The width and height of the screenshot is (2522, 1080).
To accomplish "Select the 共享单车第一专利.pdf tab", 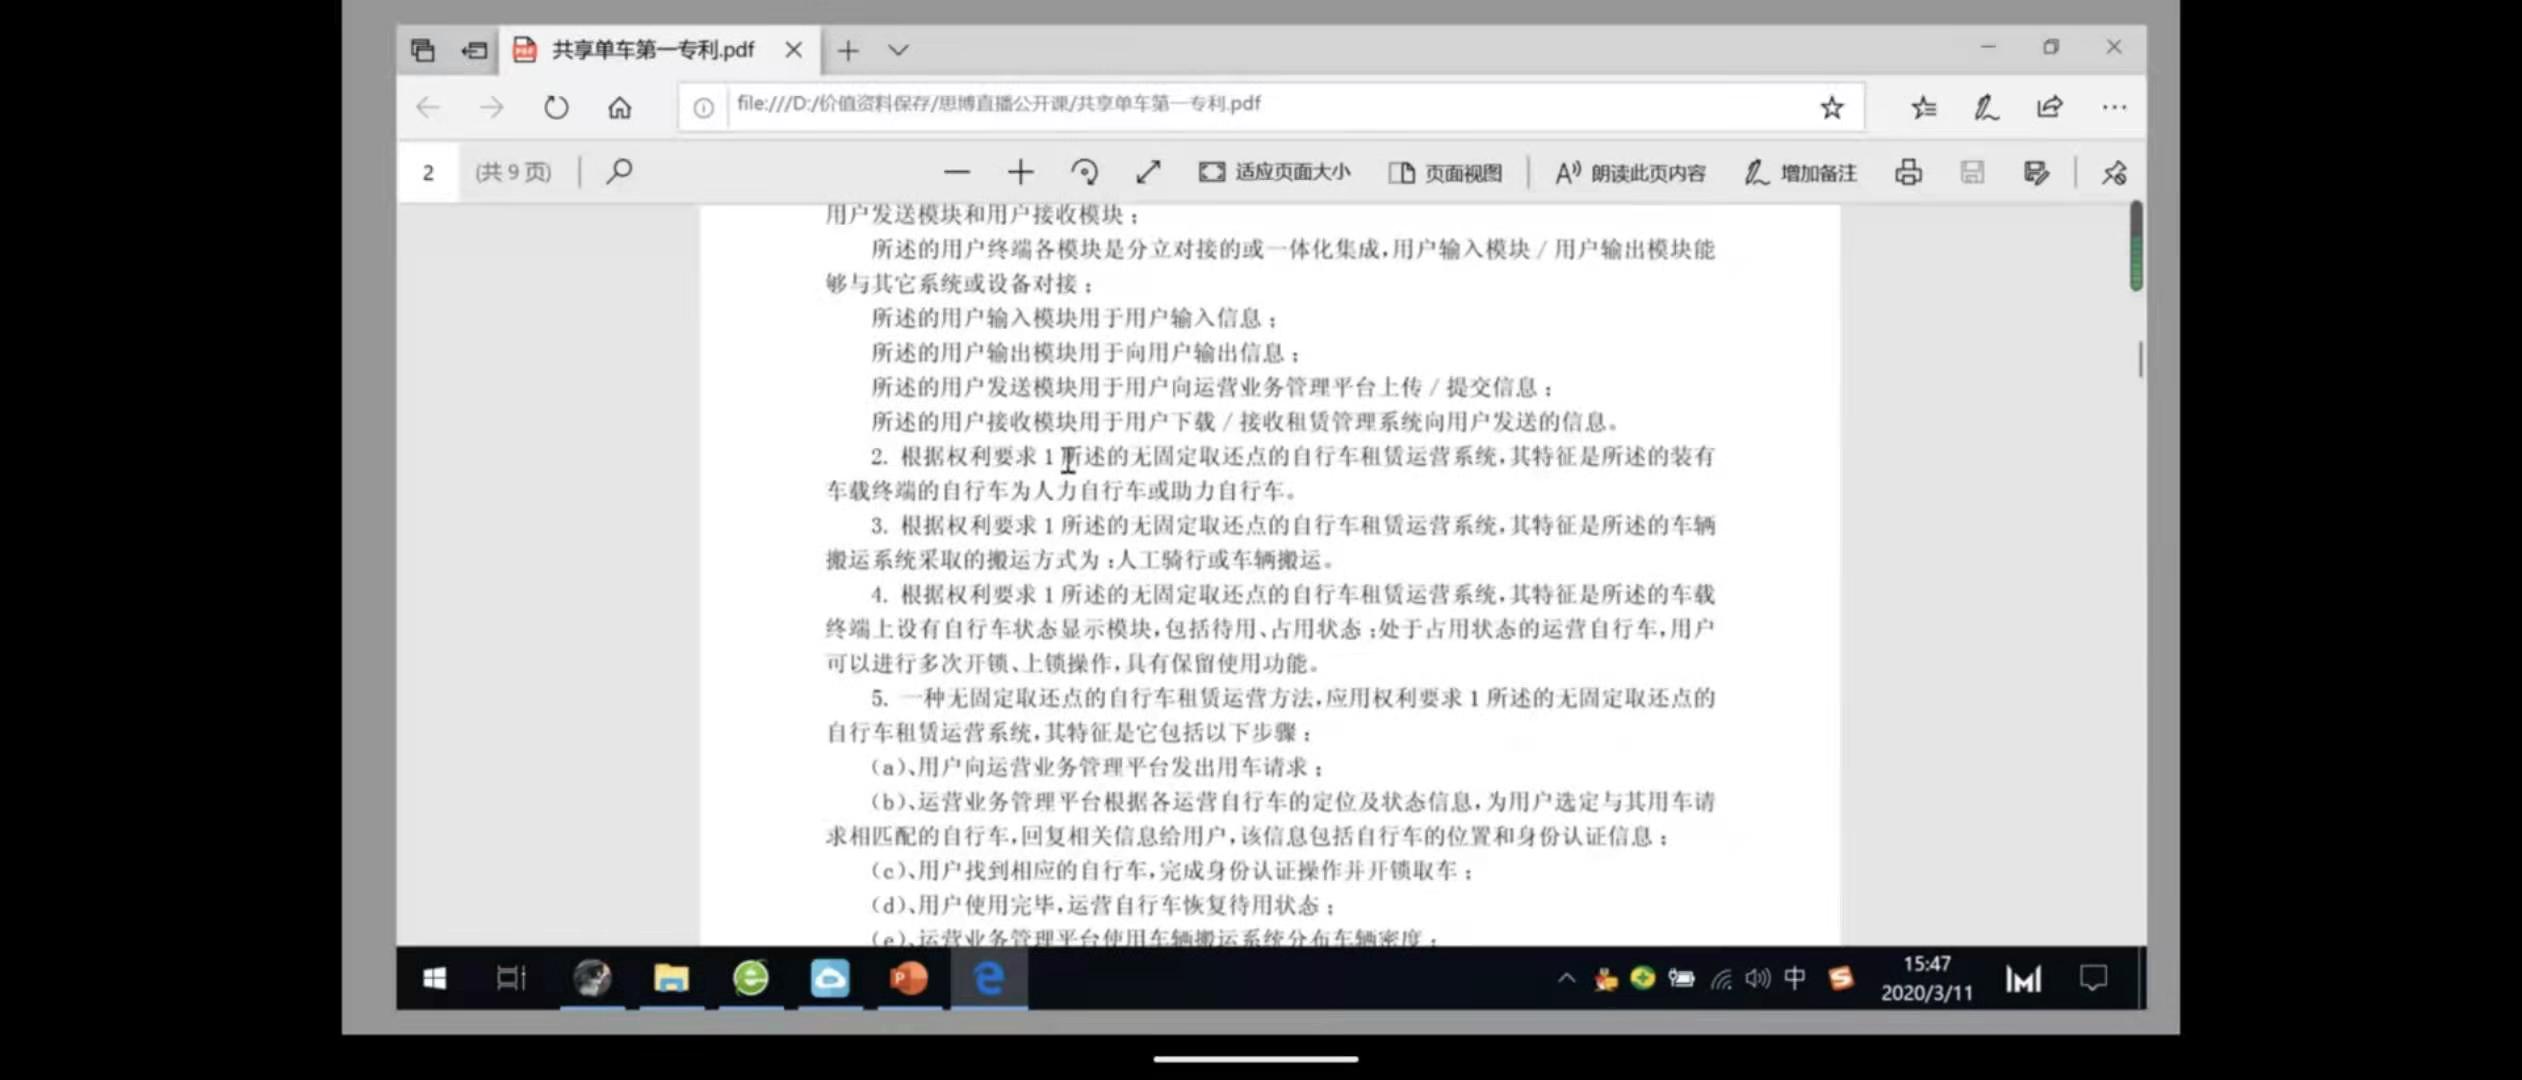I will point(652,50).
